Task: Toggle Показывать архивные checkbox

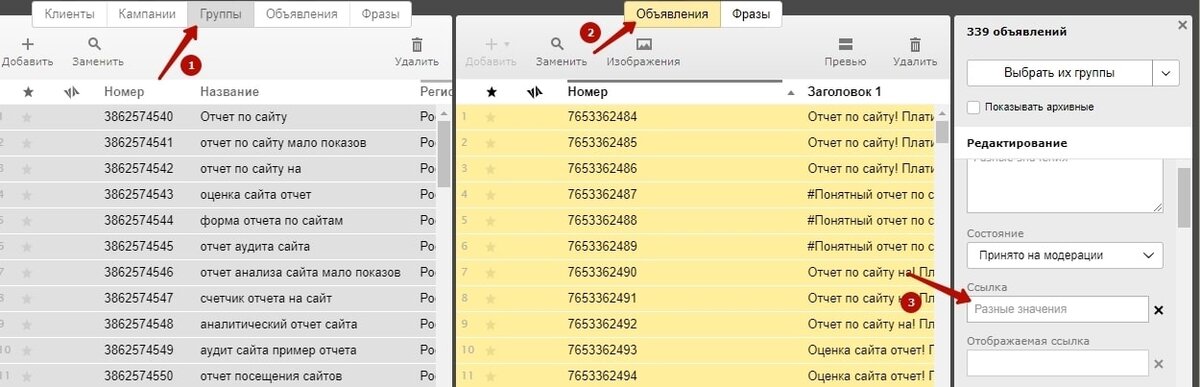Action: pyautogui.click(x=974, y=107)
